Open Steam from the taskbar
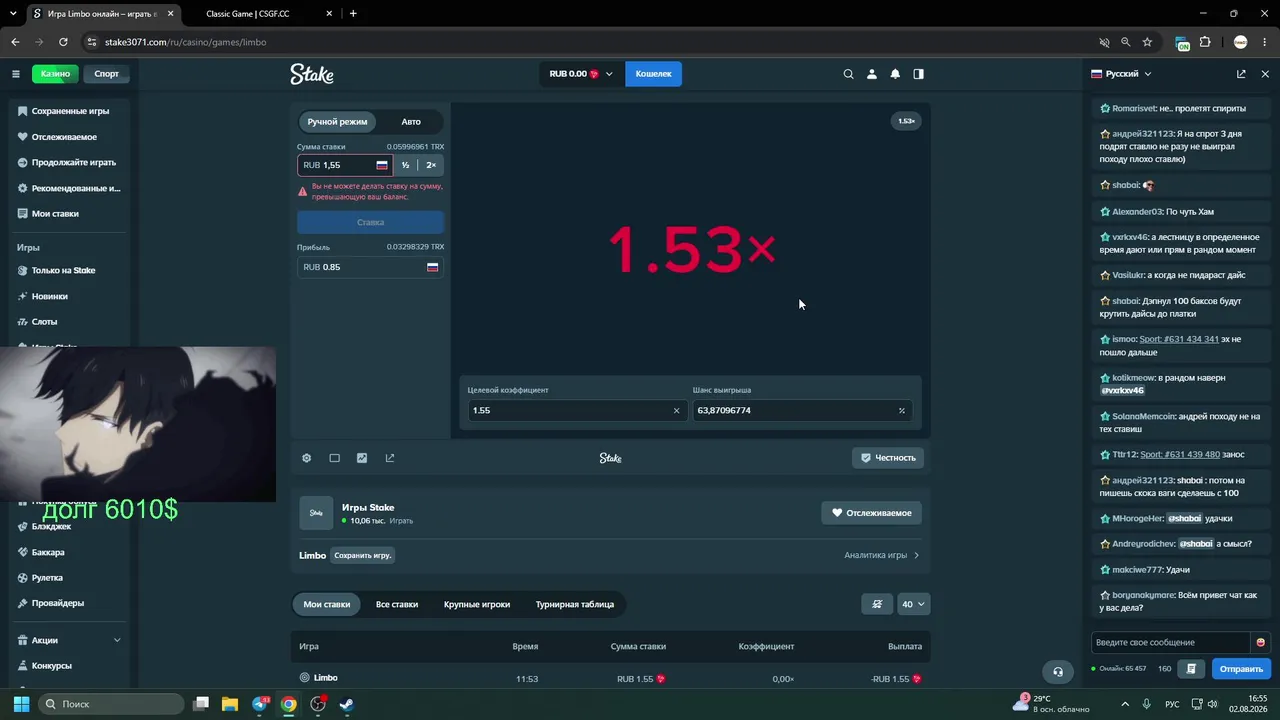Screen dimensions: 1280x720 click(346, 704)
